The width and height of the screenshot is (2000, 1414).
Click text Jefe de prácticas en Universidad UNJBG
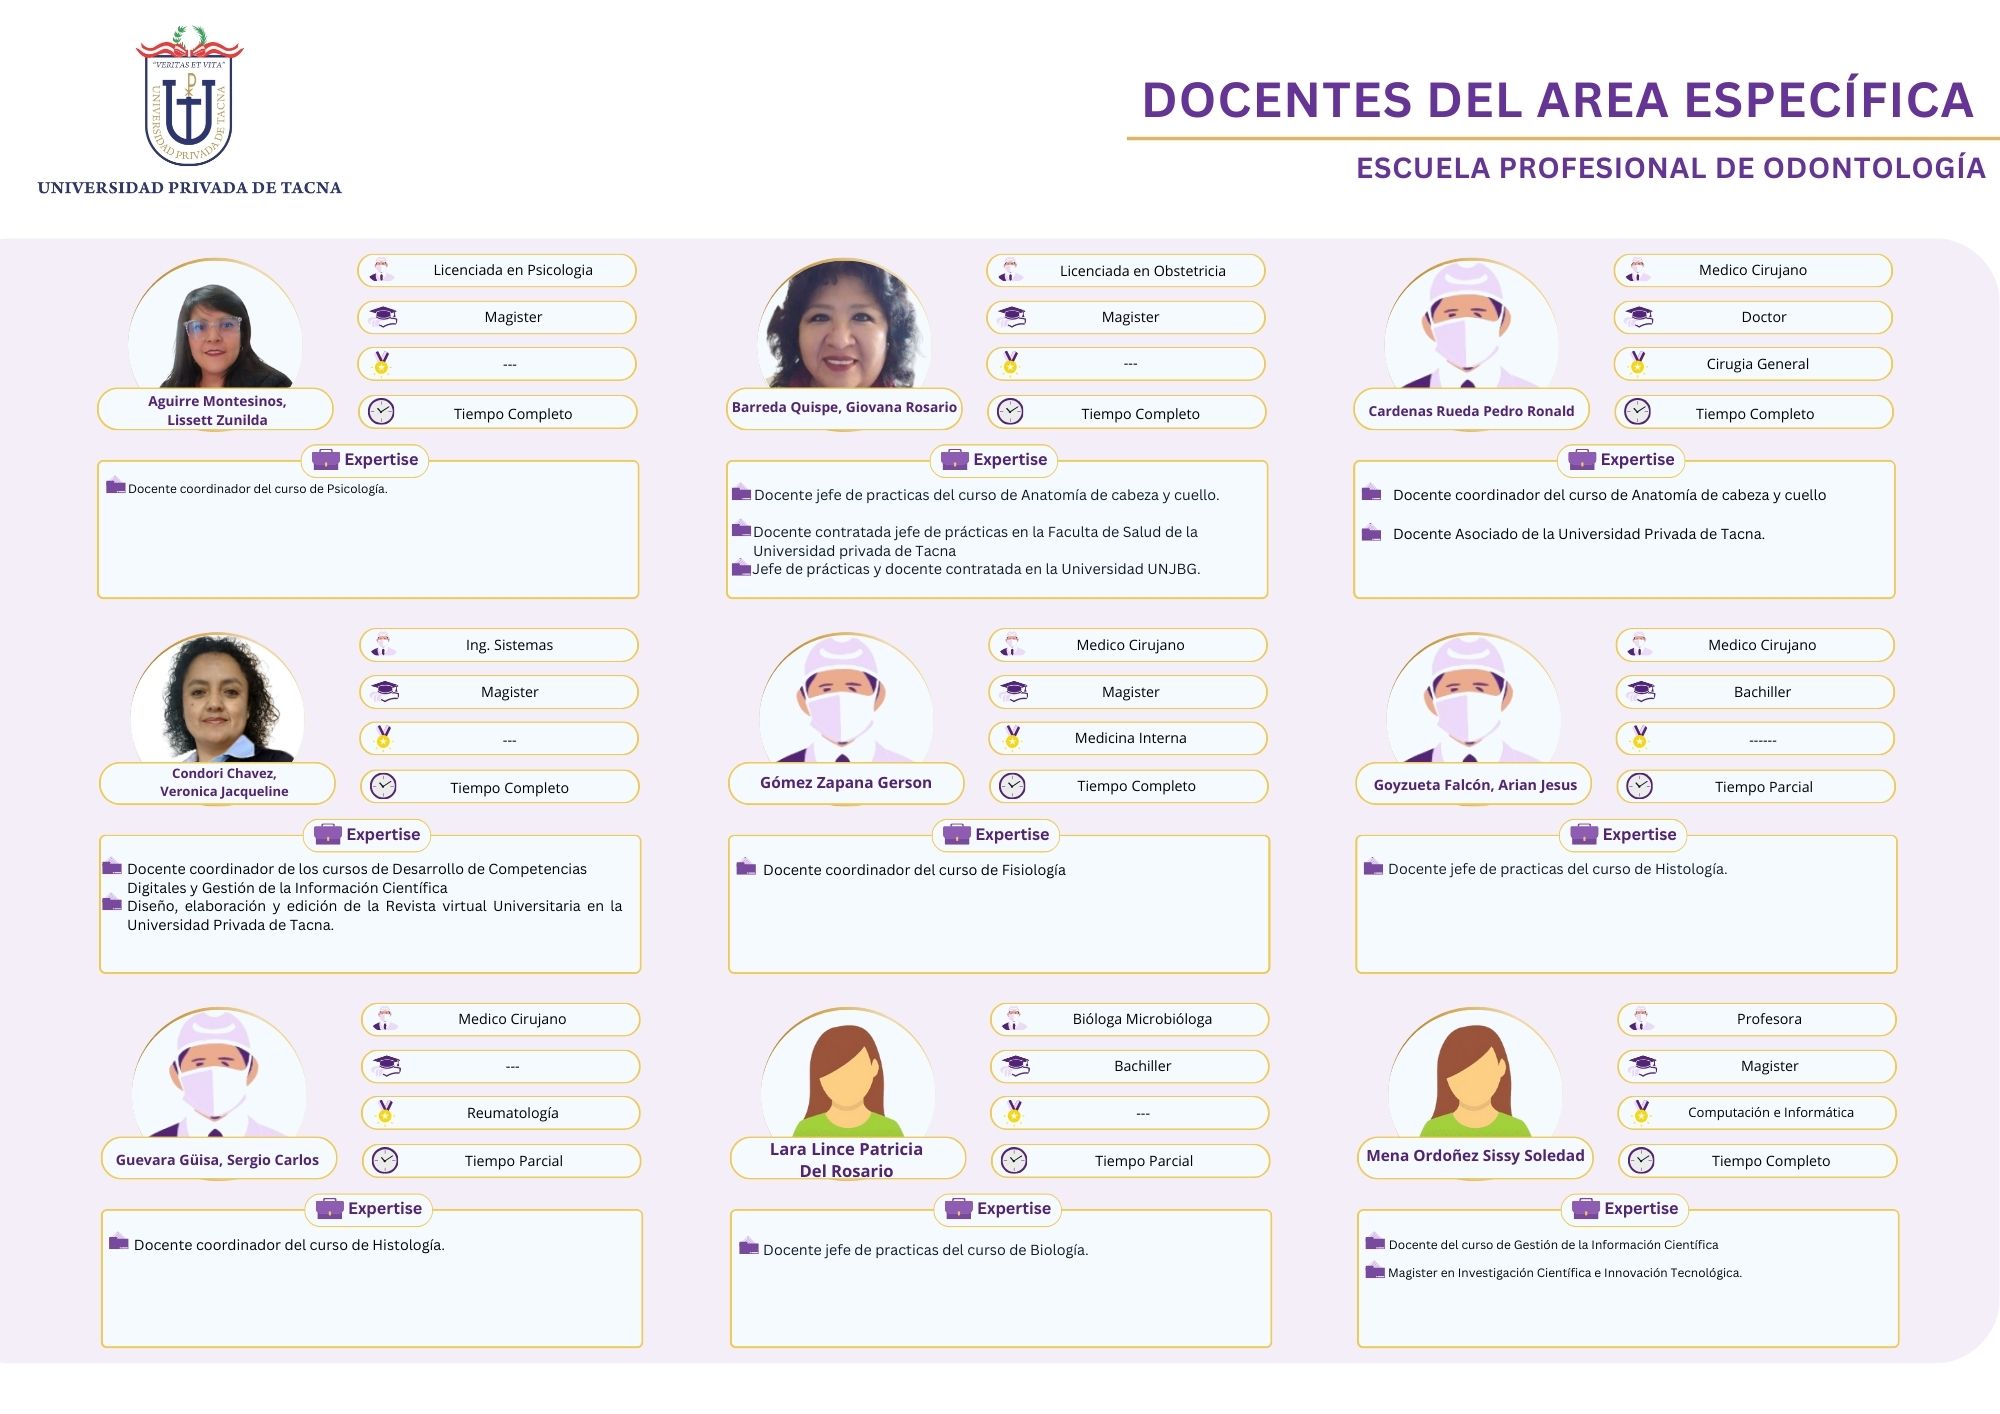coord(976,569)
